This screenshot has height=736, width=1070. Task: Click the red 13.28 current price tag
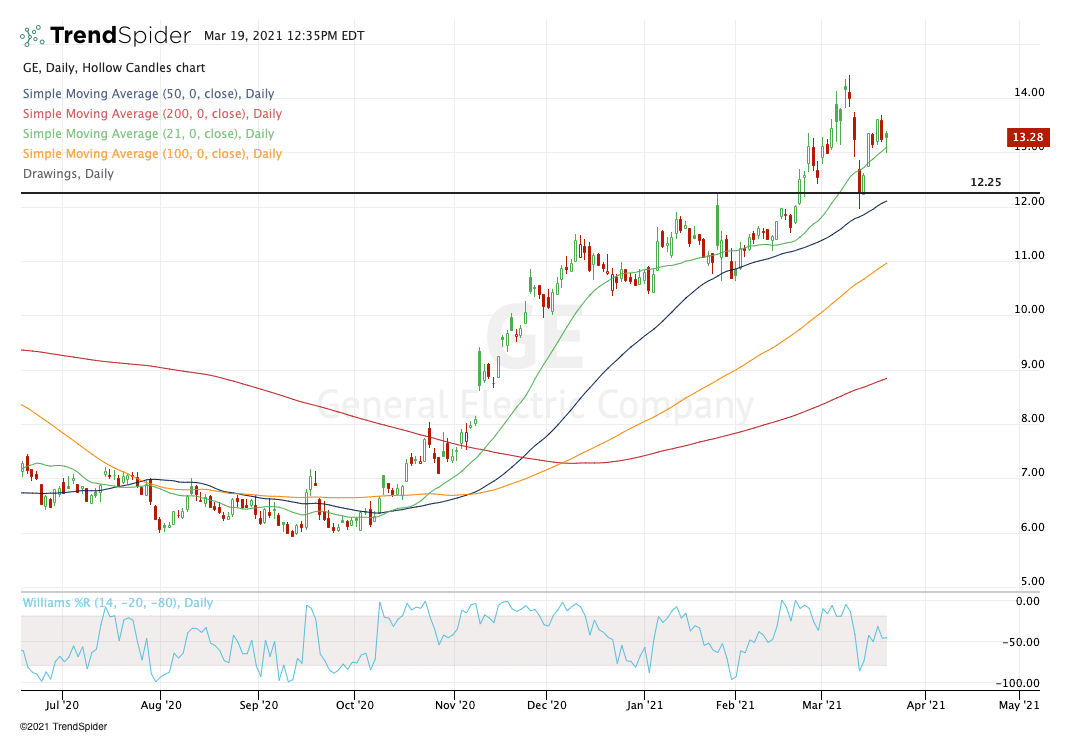pos(1027,138)
